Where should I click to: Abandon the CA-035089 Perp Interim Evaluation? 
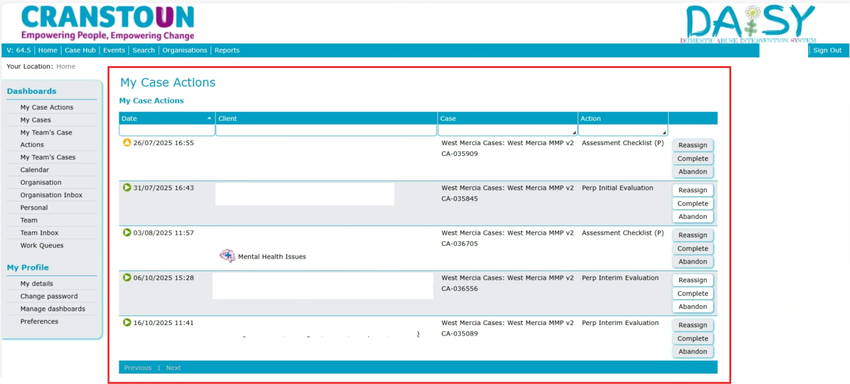693,351
